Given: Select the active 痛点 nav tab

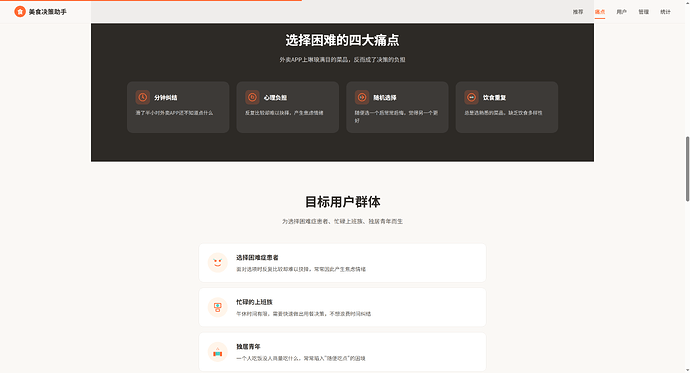Looking at the screenshot, I should (600, 12).
